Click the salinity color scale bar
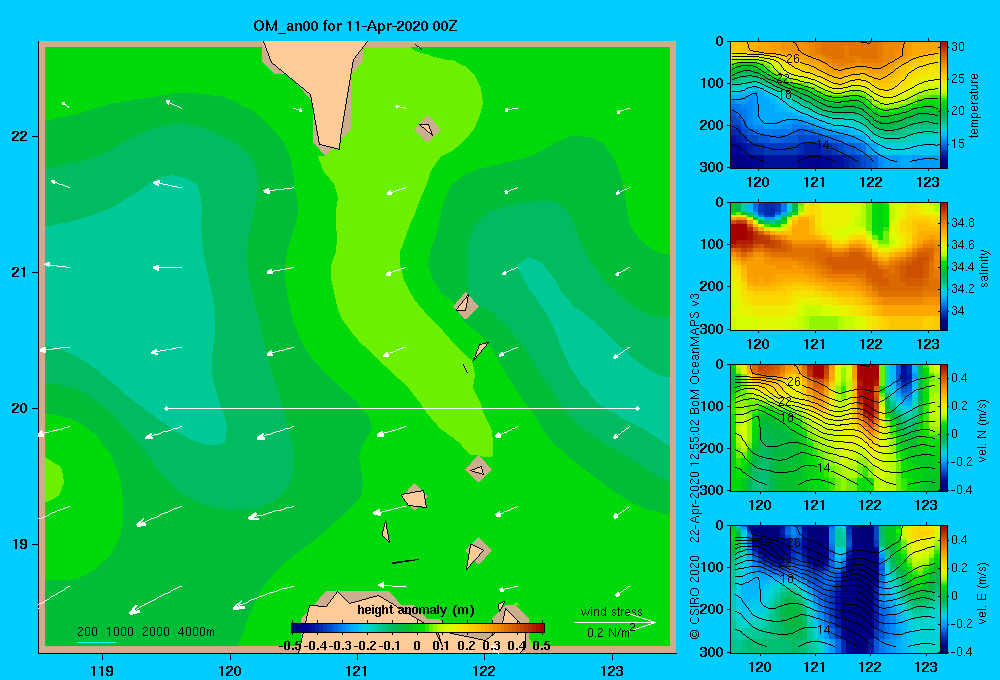This screenshot has width=1000, height=680. point(943,267)
